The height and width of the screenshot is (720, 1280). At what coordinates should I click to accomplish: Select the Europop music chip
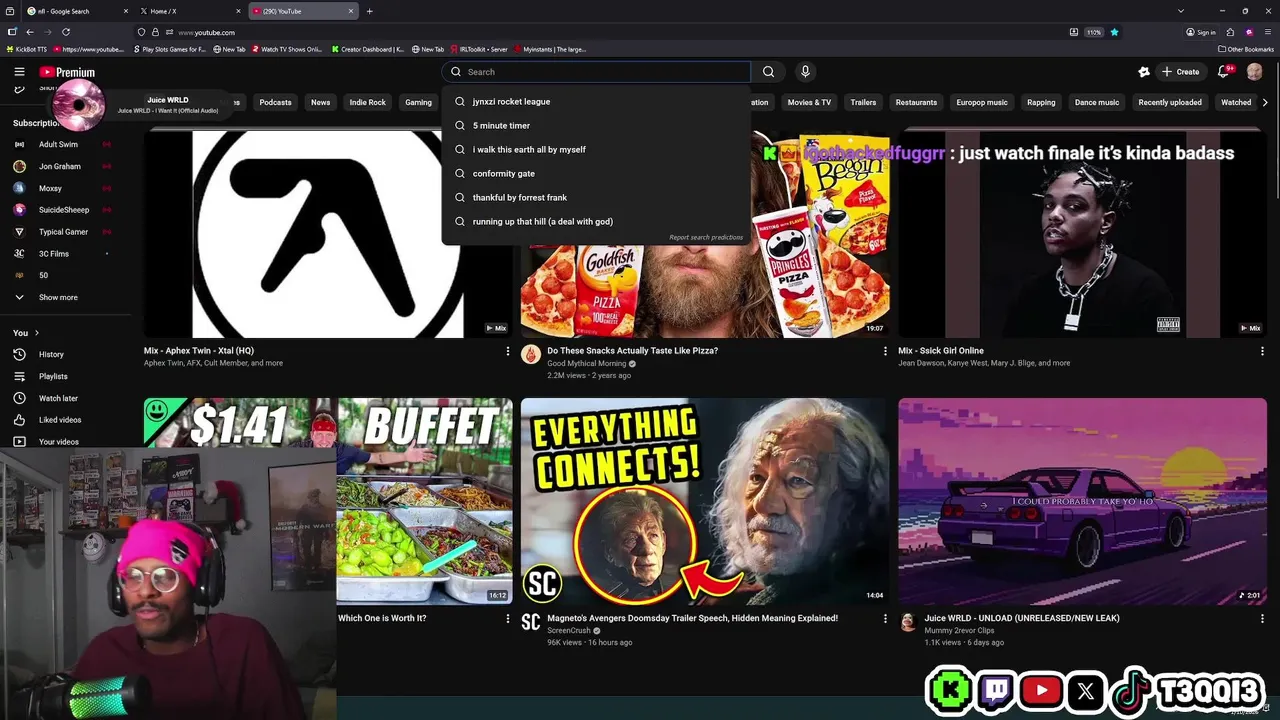tap(982, 102)
